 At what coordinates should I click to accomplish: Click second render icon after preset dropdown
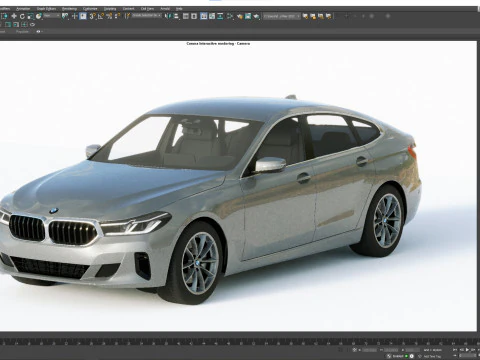[x=313, y=16]
